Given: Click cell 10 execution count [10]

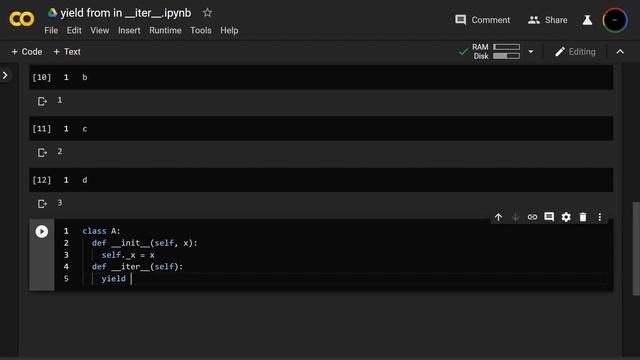Looking at the screenshot, I should pyautogui.click(x=42, y=78).
